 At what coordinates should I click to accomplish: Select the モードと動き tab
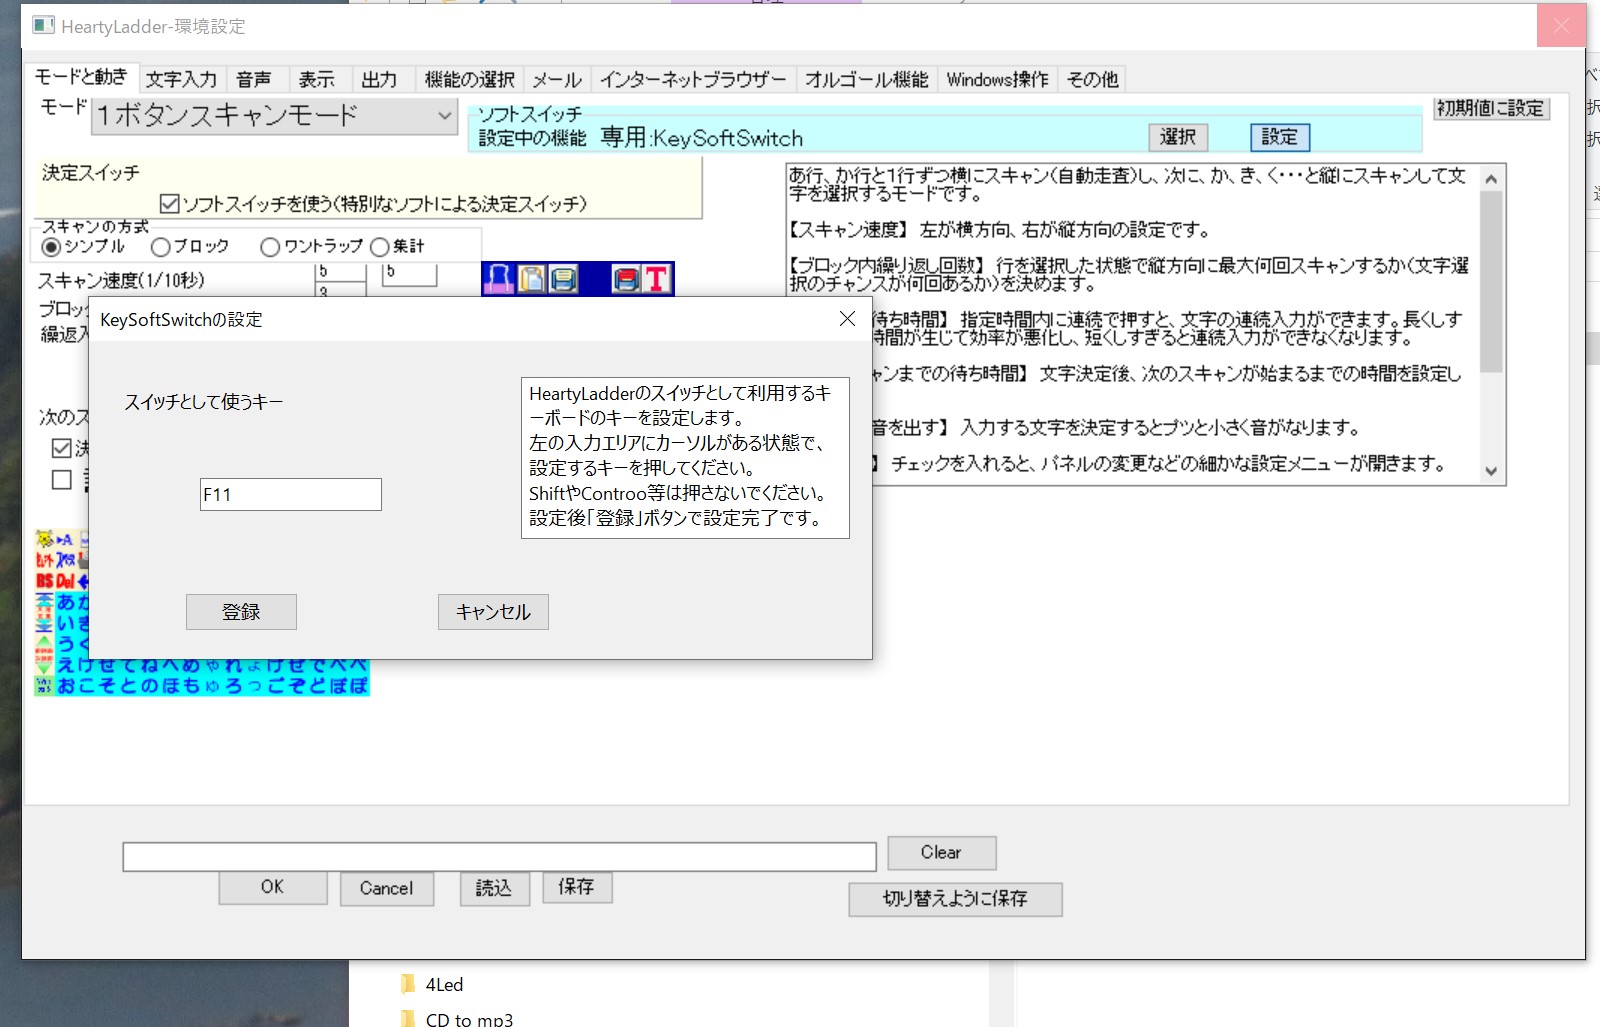pyautogui.click(x=81, y=77)
